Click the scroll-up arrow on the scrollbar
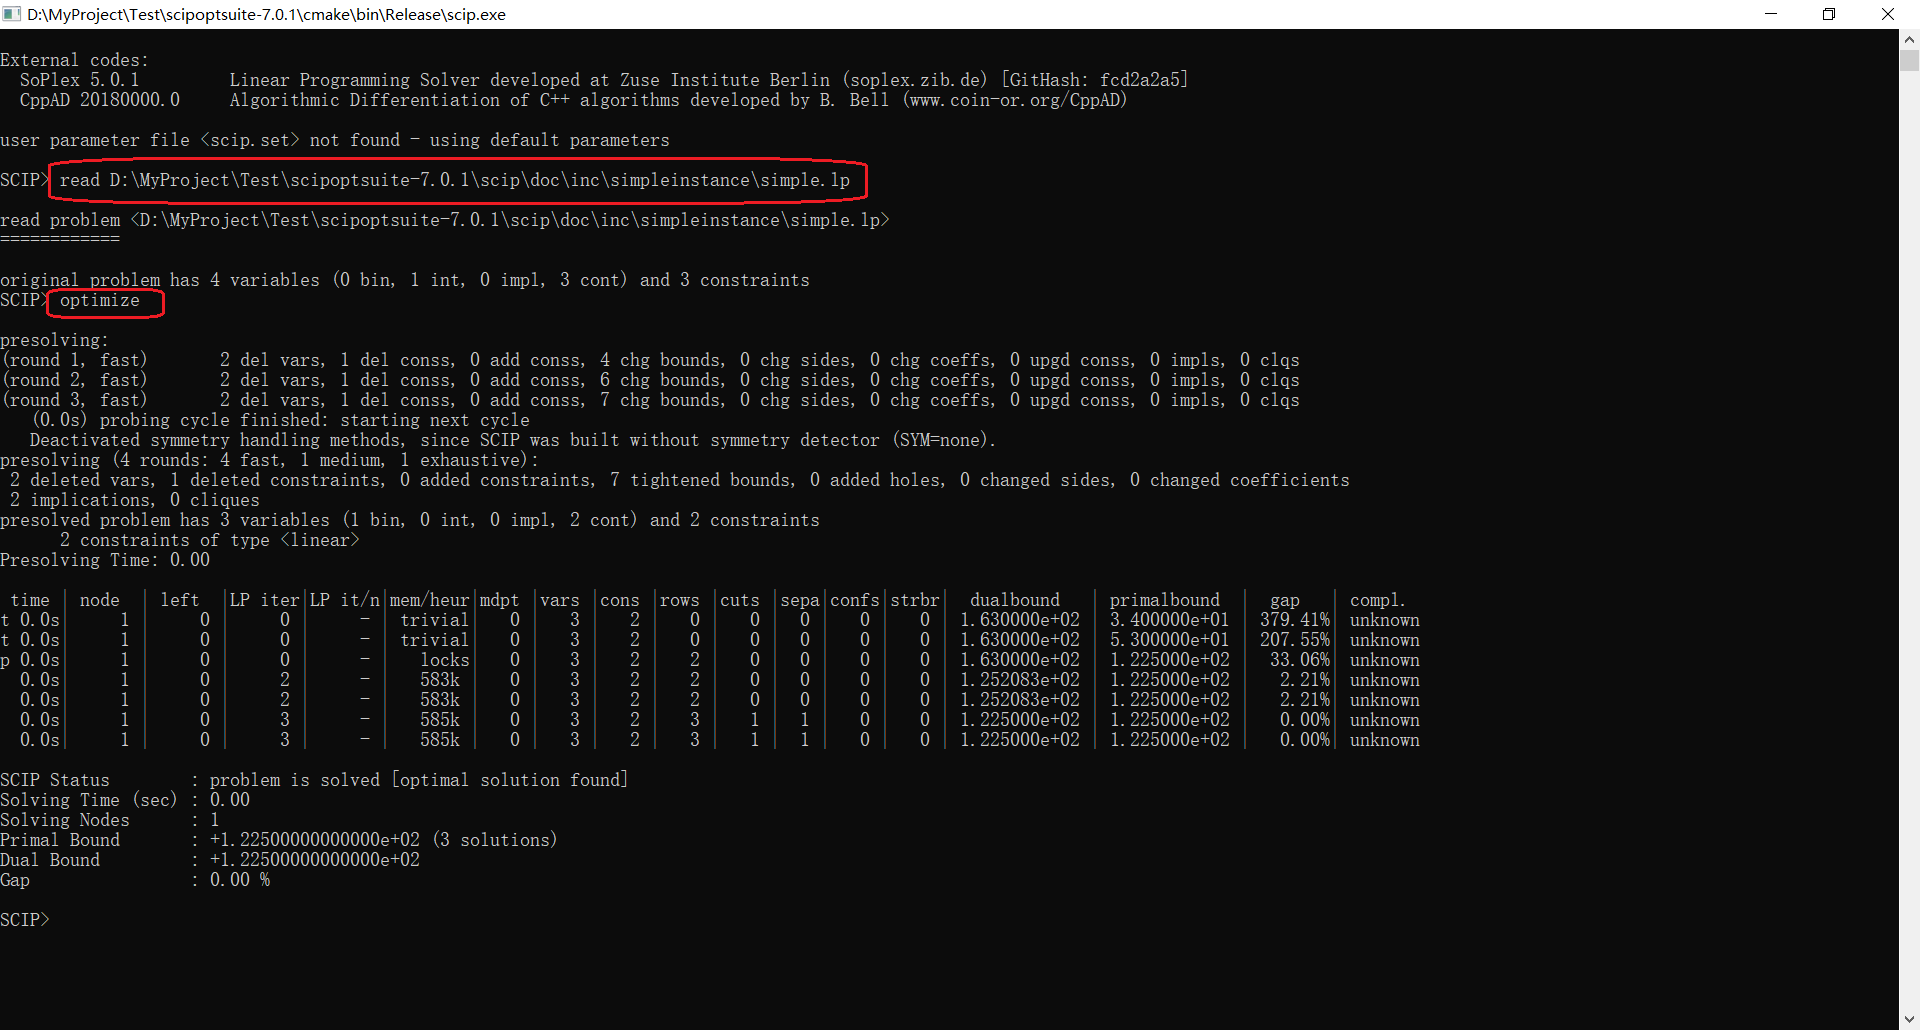Image resolution: width=1920 pixels, height=1030 pixels. pyautogui.click(x=1908, y=38)
